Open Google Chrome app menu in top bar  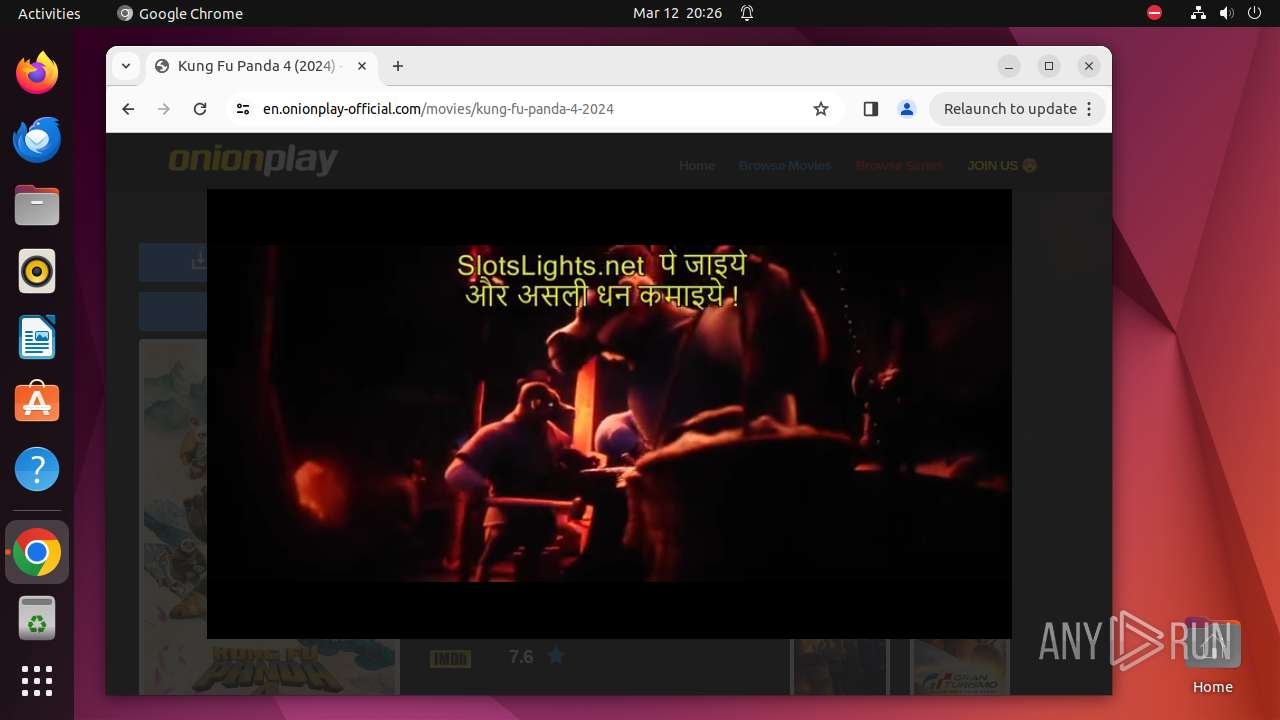pos(180,13)
